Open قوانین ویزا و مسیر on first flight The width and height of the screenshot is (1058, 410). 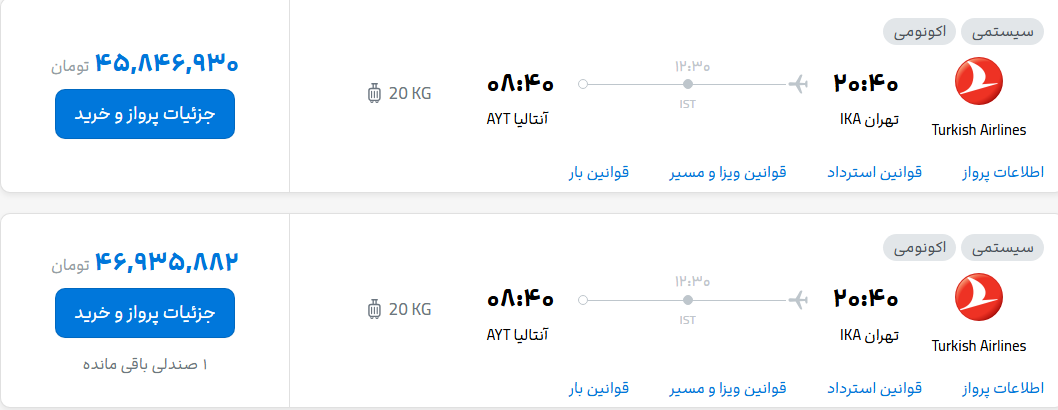pos(727,173)
